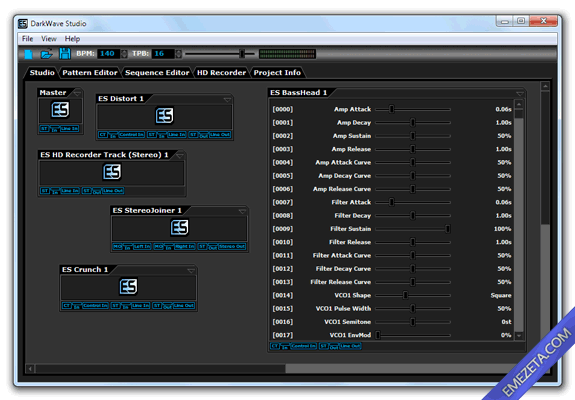The width and height of the screenshot is (575, 400).
Task: Open the ES StereoJoiner 1 dropdown arrow
Action: (242, 211)
